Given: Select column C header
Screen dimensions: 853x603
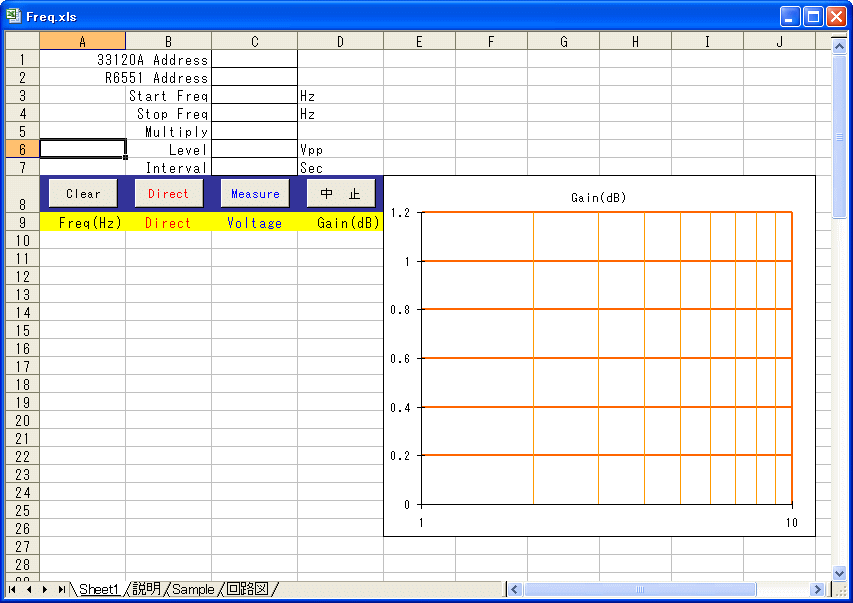Looking at the screenshot, I should point(255,41).
